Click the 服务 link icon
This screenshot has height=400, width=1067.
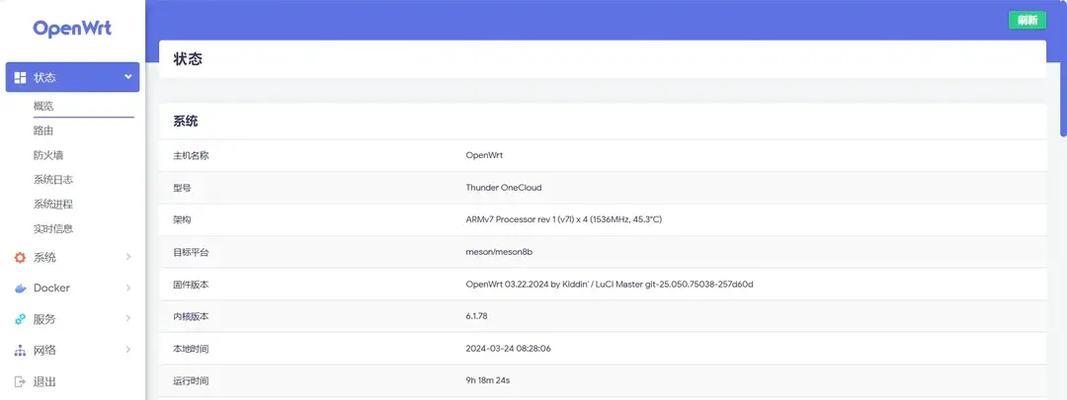(20, 319)
